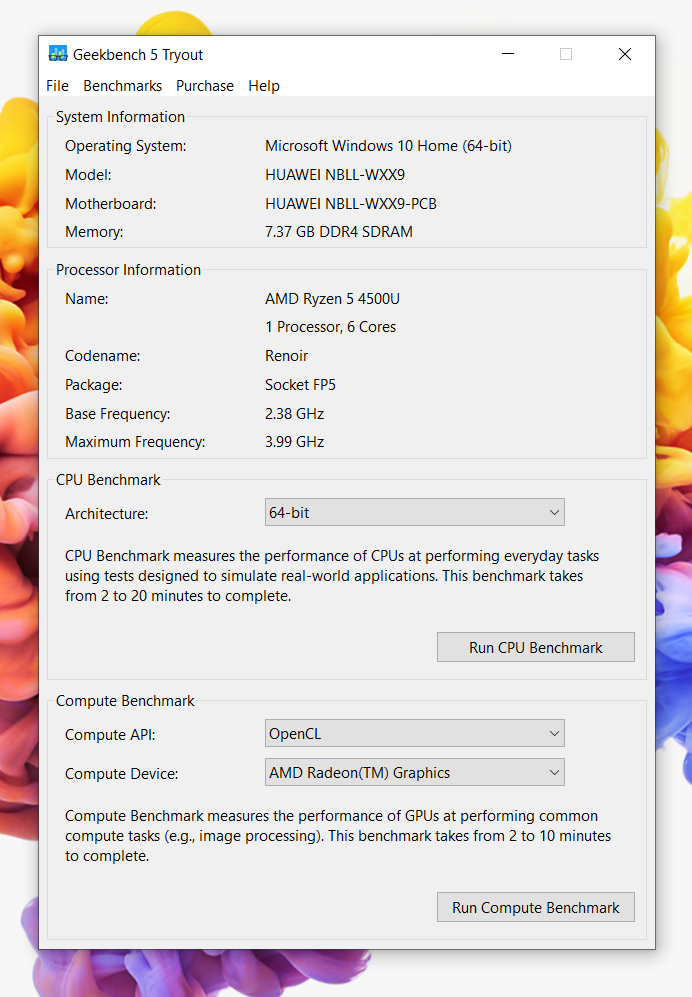Click the Motherboard HUAWEI NBLL-WXX9-PCB value
Screen dimensions: 692x997
point(351,204)
